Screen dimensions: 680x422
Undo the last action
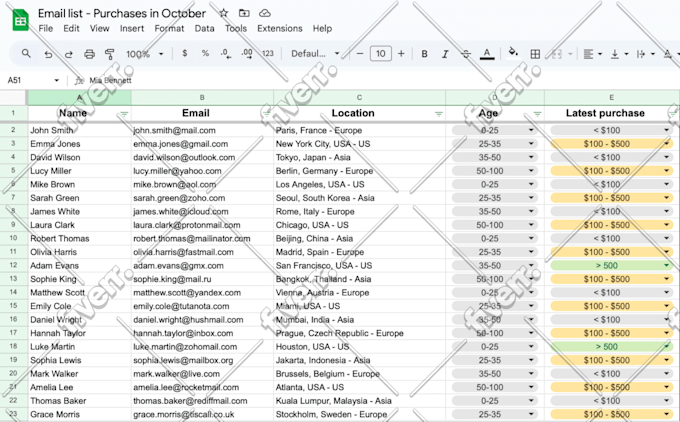pyautogui.click(x=48, y=54)
